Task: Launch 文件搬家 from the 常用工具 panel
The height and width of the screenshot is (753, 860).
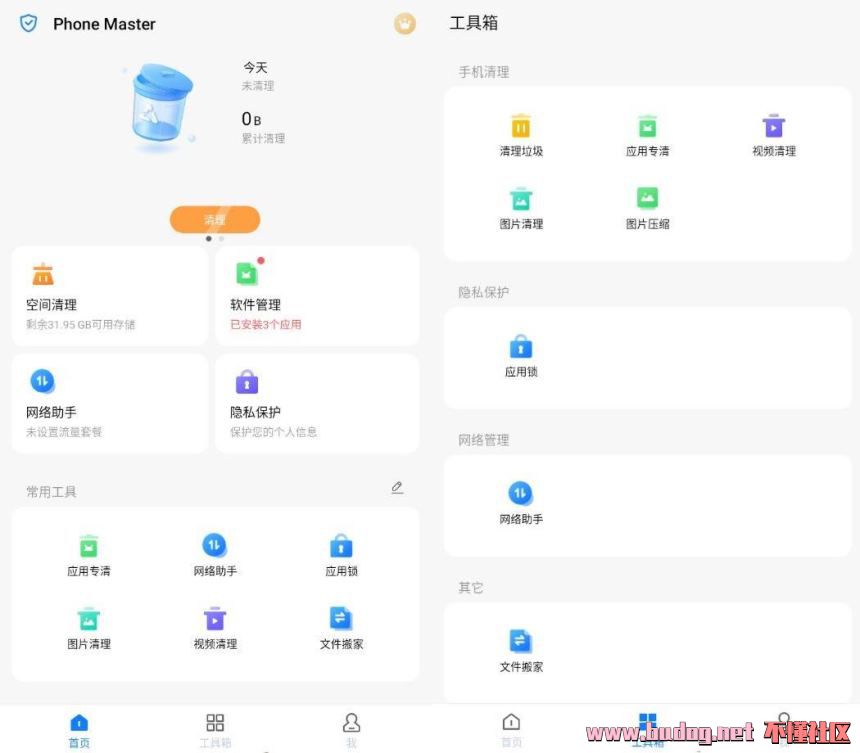Action: tap(341, 627)
